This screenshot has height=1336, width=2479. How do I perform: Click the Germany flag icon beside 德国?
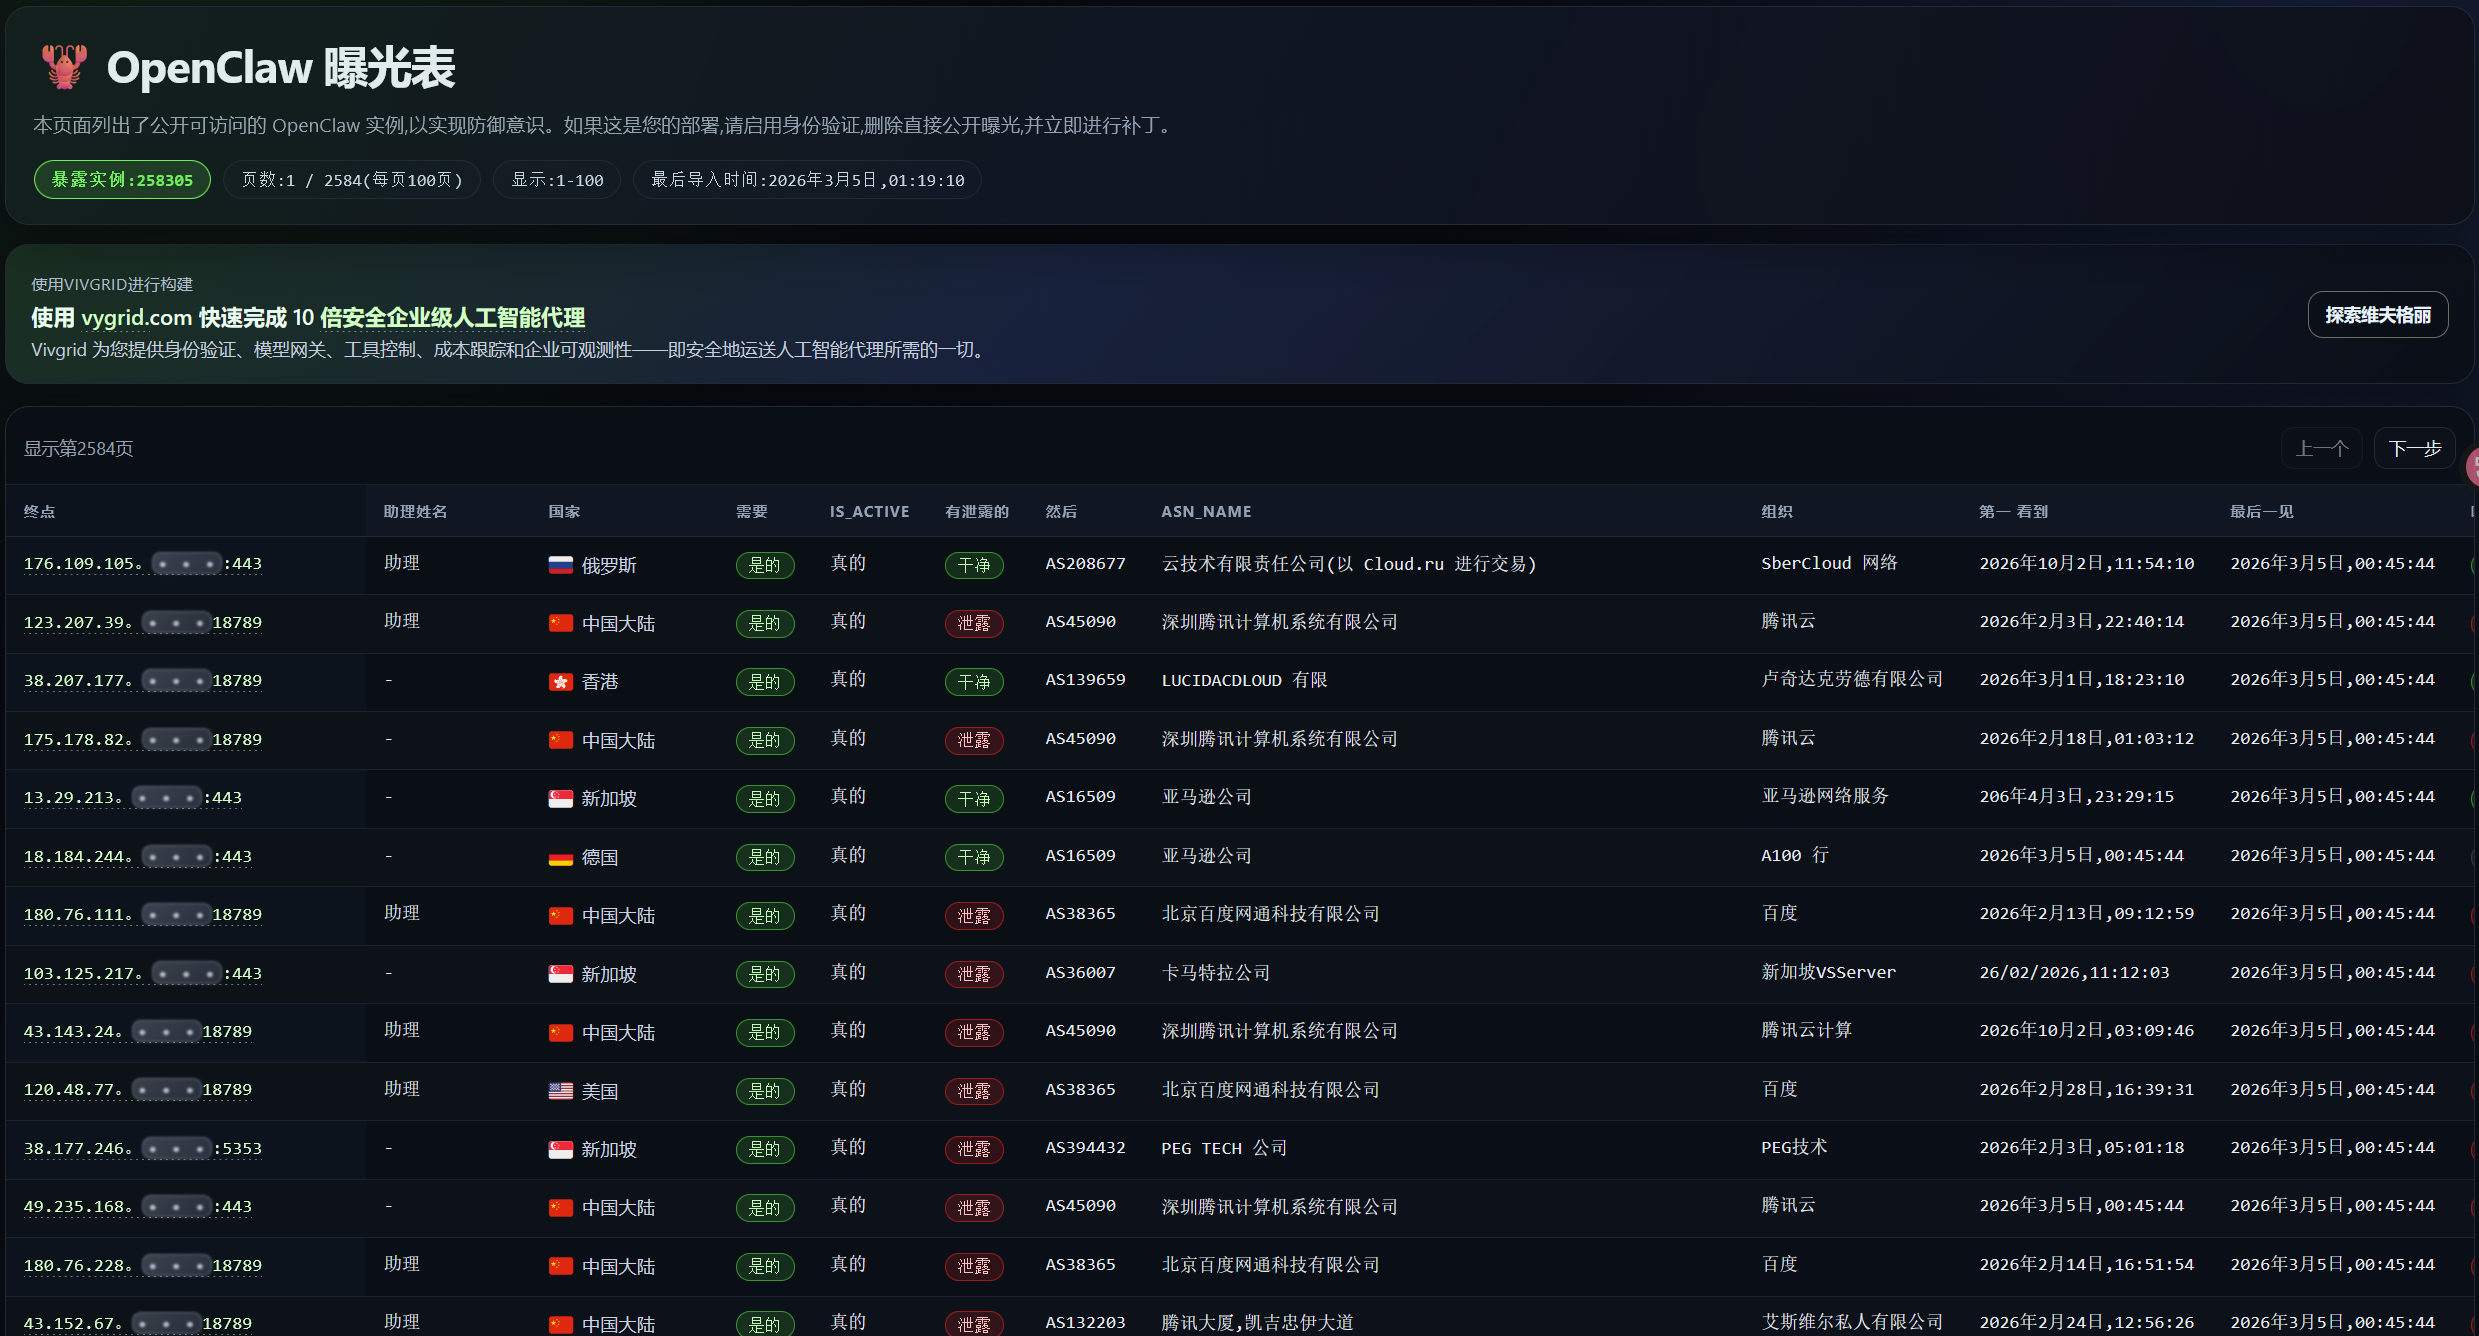(562, 857)
